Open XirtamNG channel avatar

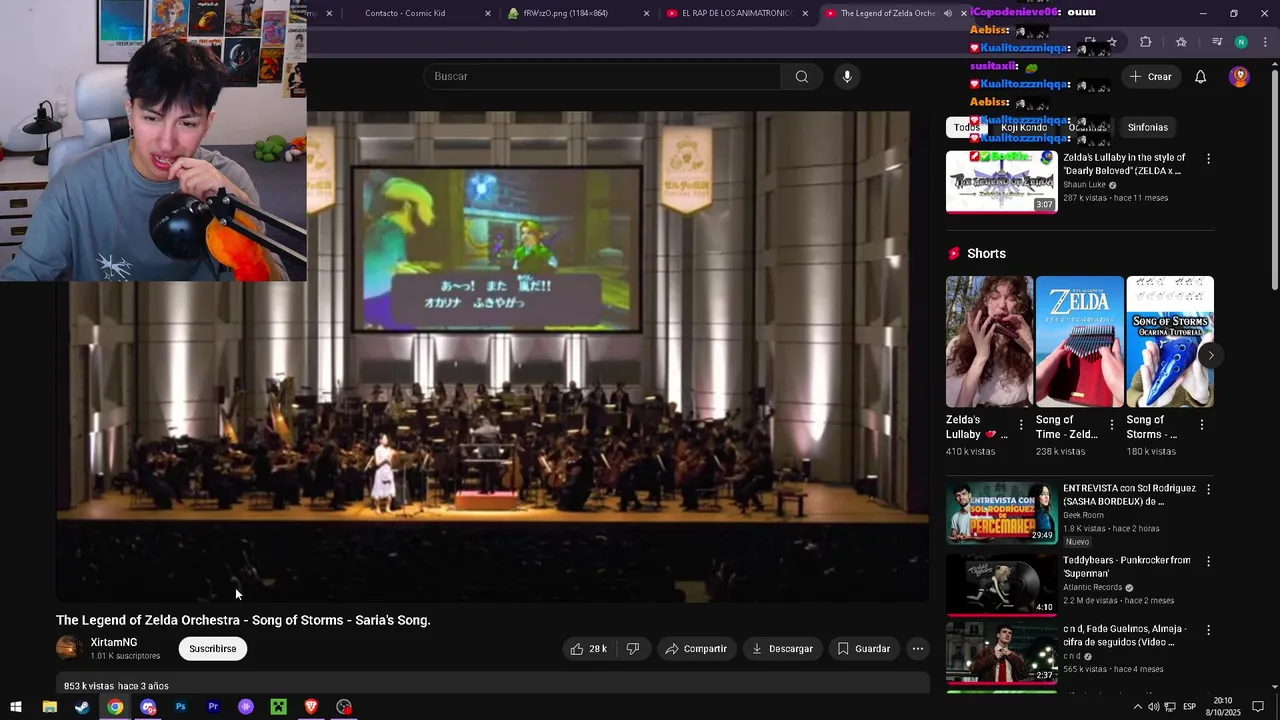point(69,649)
